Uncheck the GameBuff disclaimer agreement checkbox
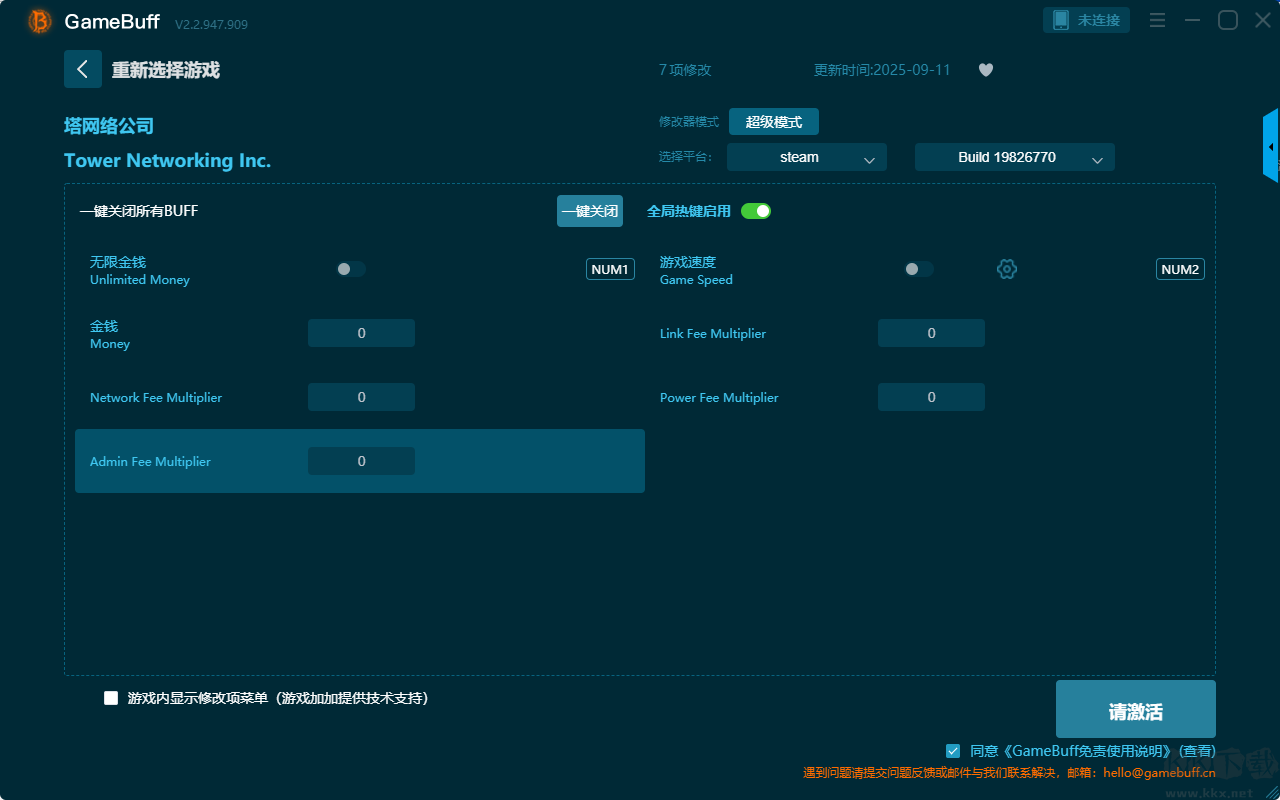 tap(953, 751)
